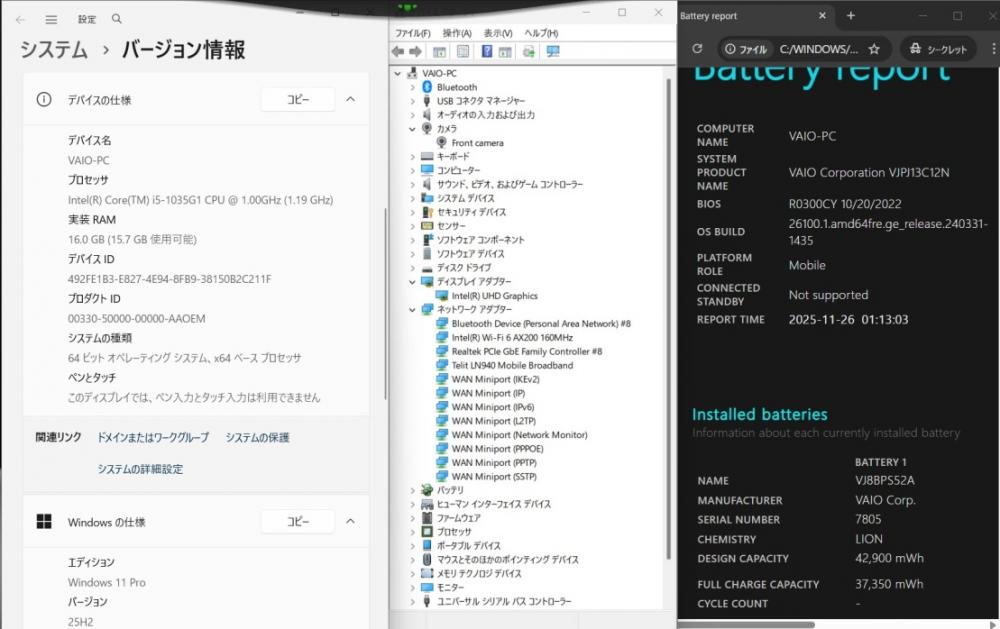Expand the キーボード tree node
Viewport: 1000px width, 629px height.
(x=413, y=156)
